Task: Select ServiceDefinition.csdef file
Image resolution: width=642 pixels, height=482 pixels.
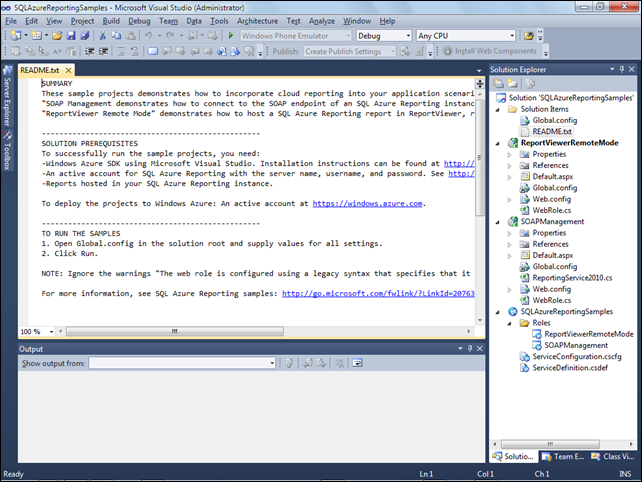Action: click(570, 368)
